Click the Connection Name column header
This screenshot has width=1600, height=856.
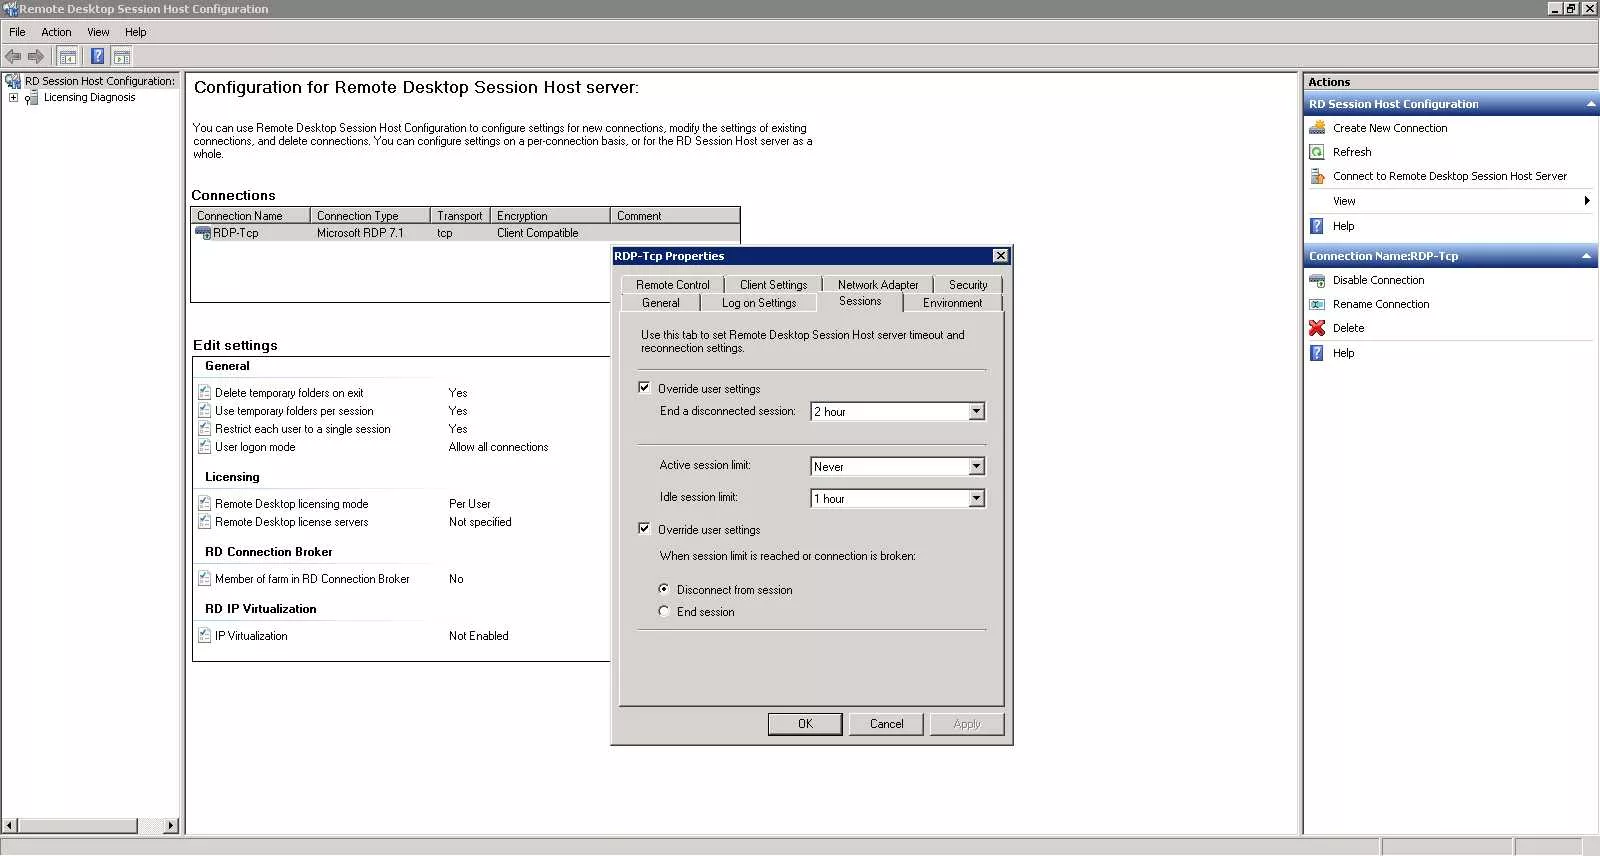[x=250, y=216]
